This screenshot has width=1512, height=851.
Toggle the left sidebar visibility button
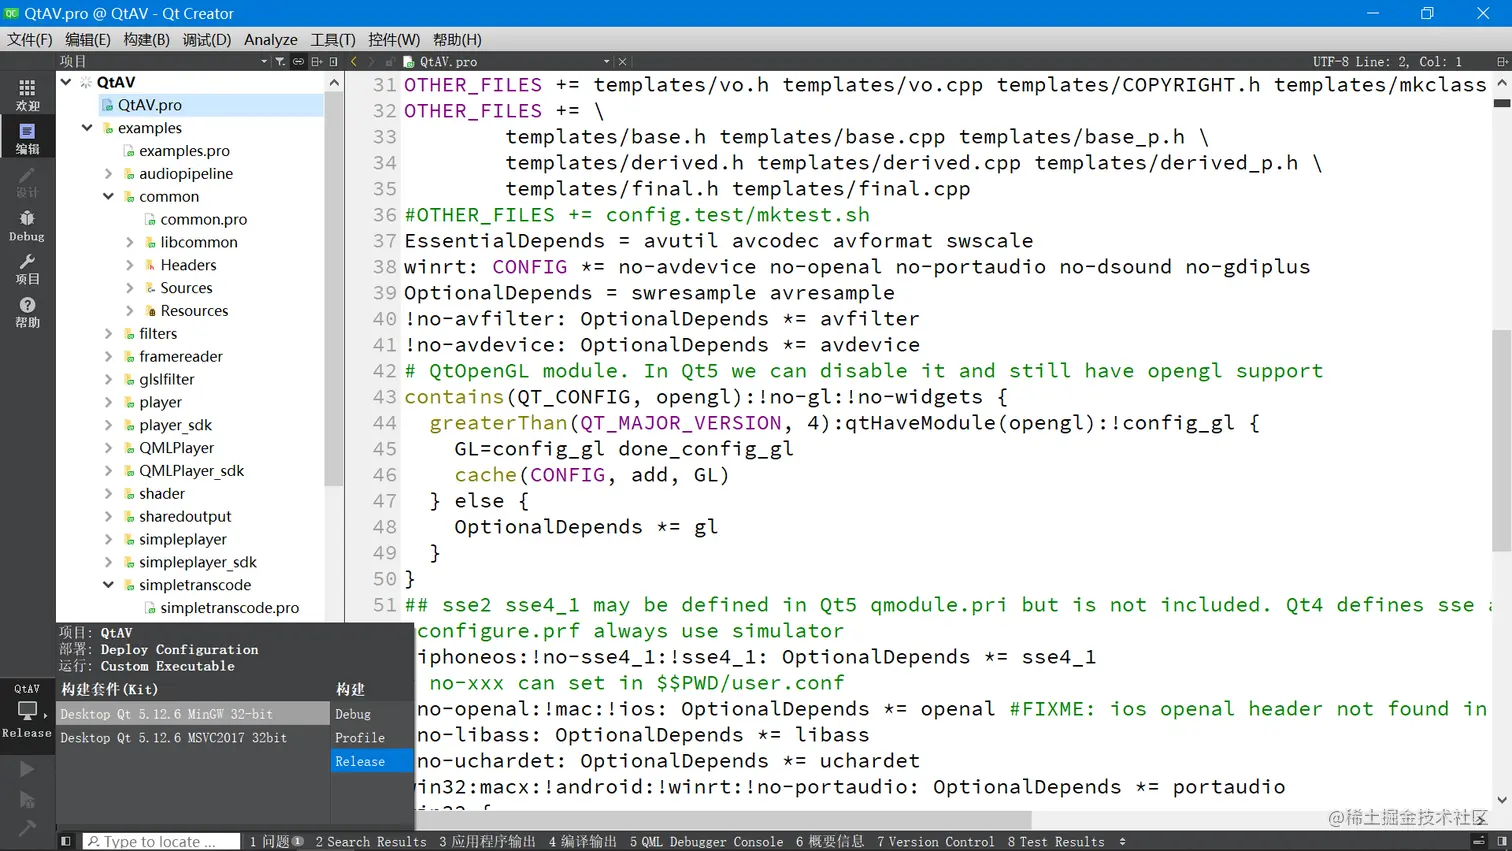pos(66,841)
